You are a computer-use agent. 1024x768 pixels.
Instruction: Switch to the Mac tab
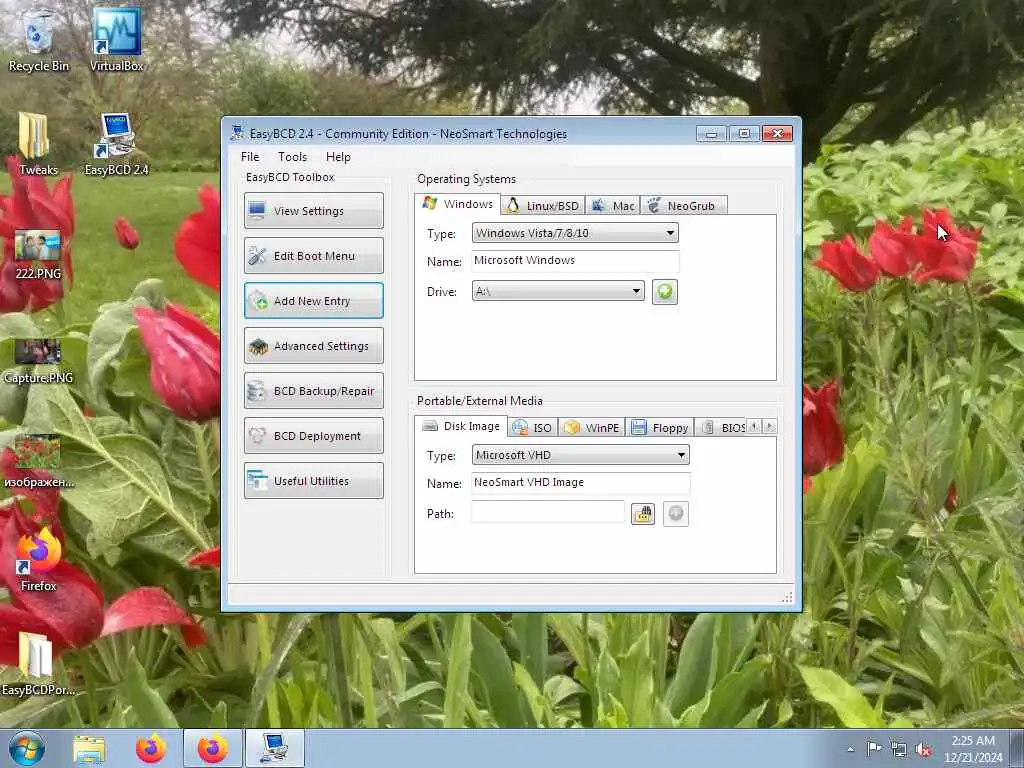click(x=613, y=206)
